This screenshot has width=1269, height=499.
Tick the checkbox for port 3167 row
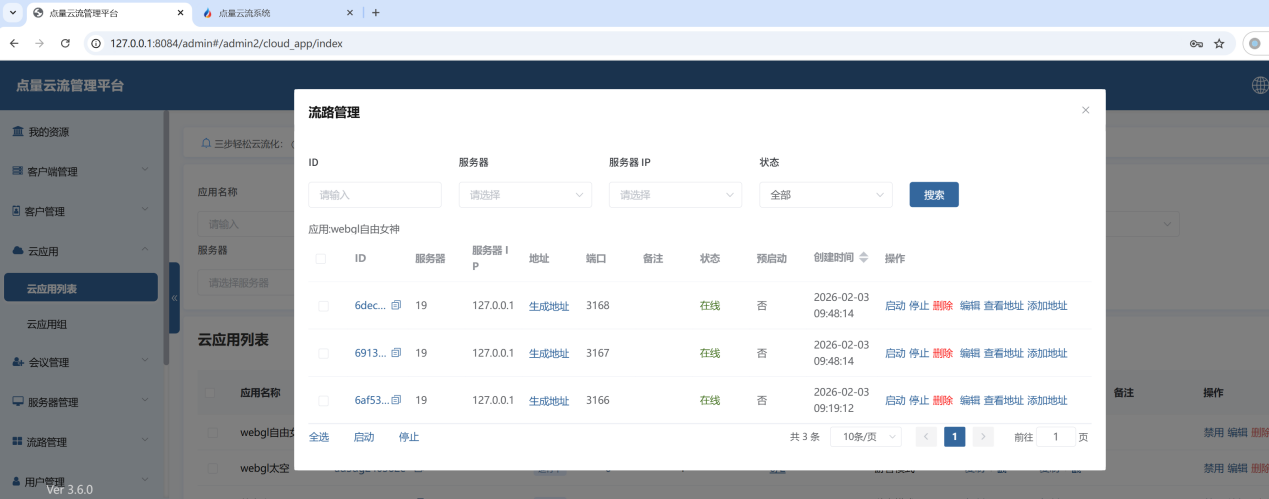click(x=323, y=353)
